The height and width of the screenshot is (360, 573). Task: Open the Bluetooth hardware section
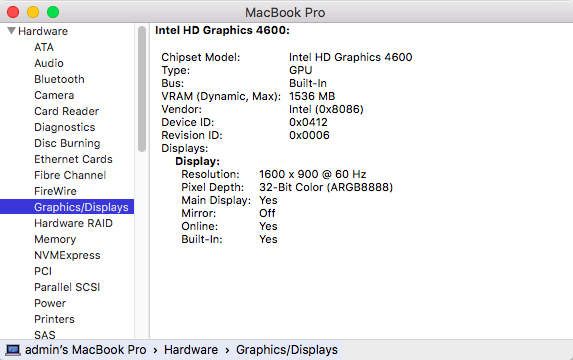(x=59, y=79)
